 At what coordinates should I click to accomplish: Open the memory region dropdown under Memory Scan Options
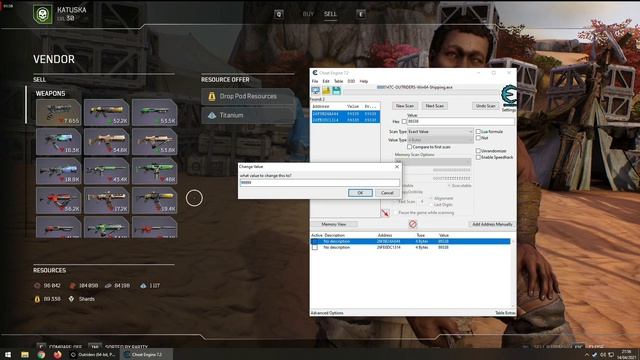(433, 162)
